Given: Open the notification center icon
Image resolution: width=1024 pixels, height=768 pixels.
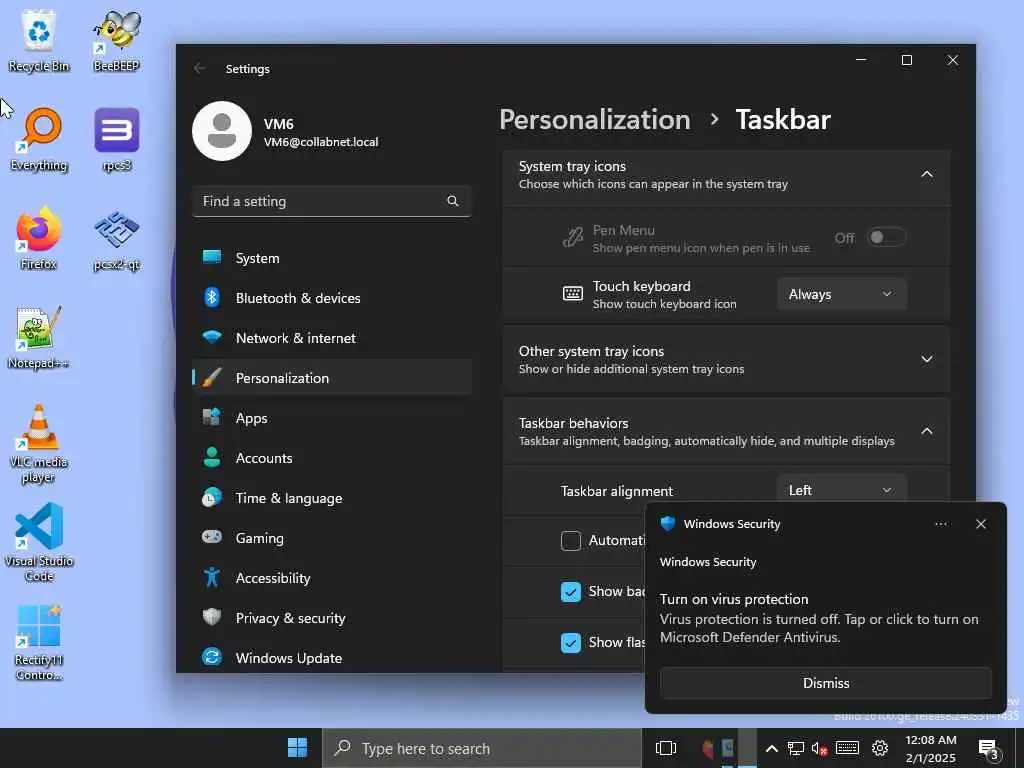Looking at the screenshot, I should coord(989,750).
